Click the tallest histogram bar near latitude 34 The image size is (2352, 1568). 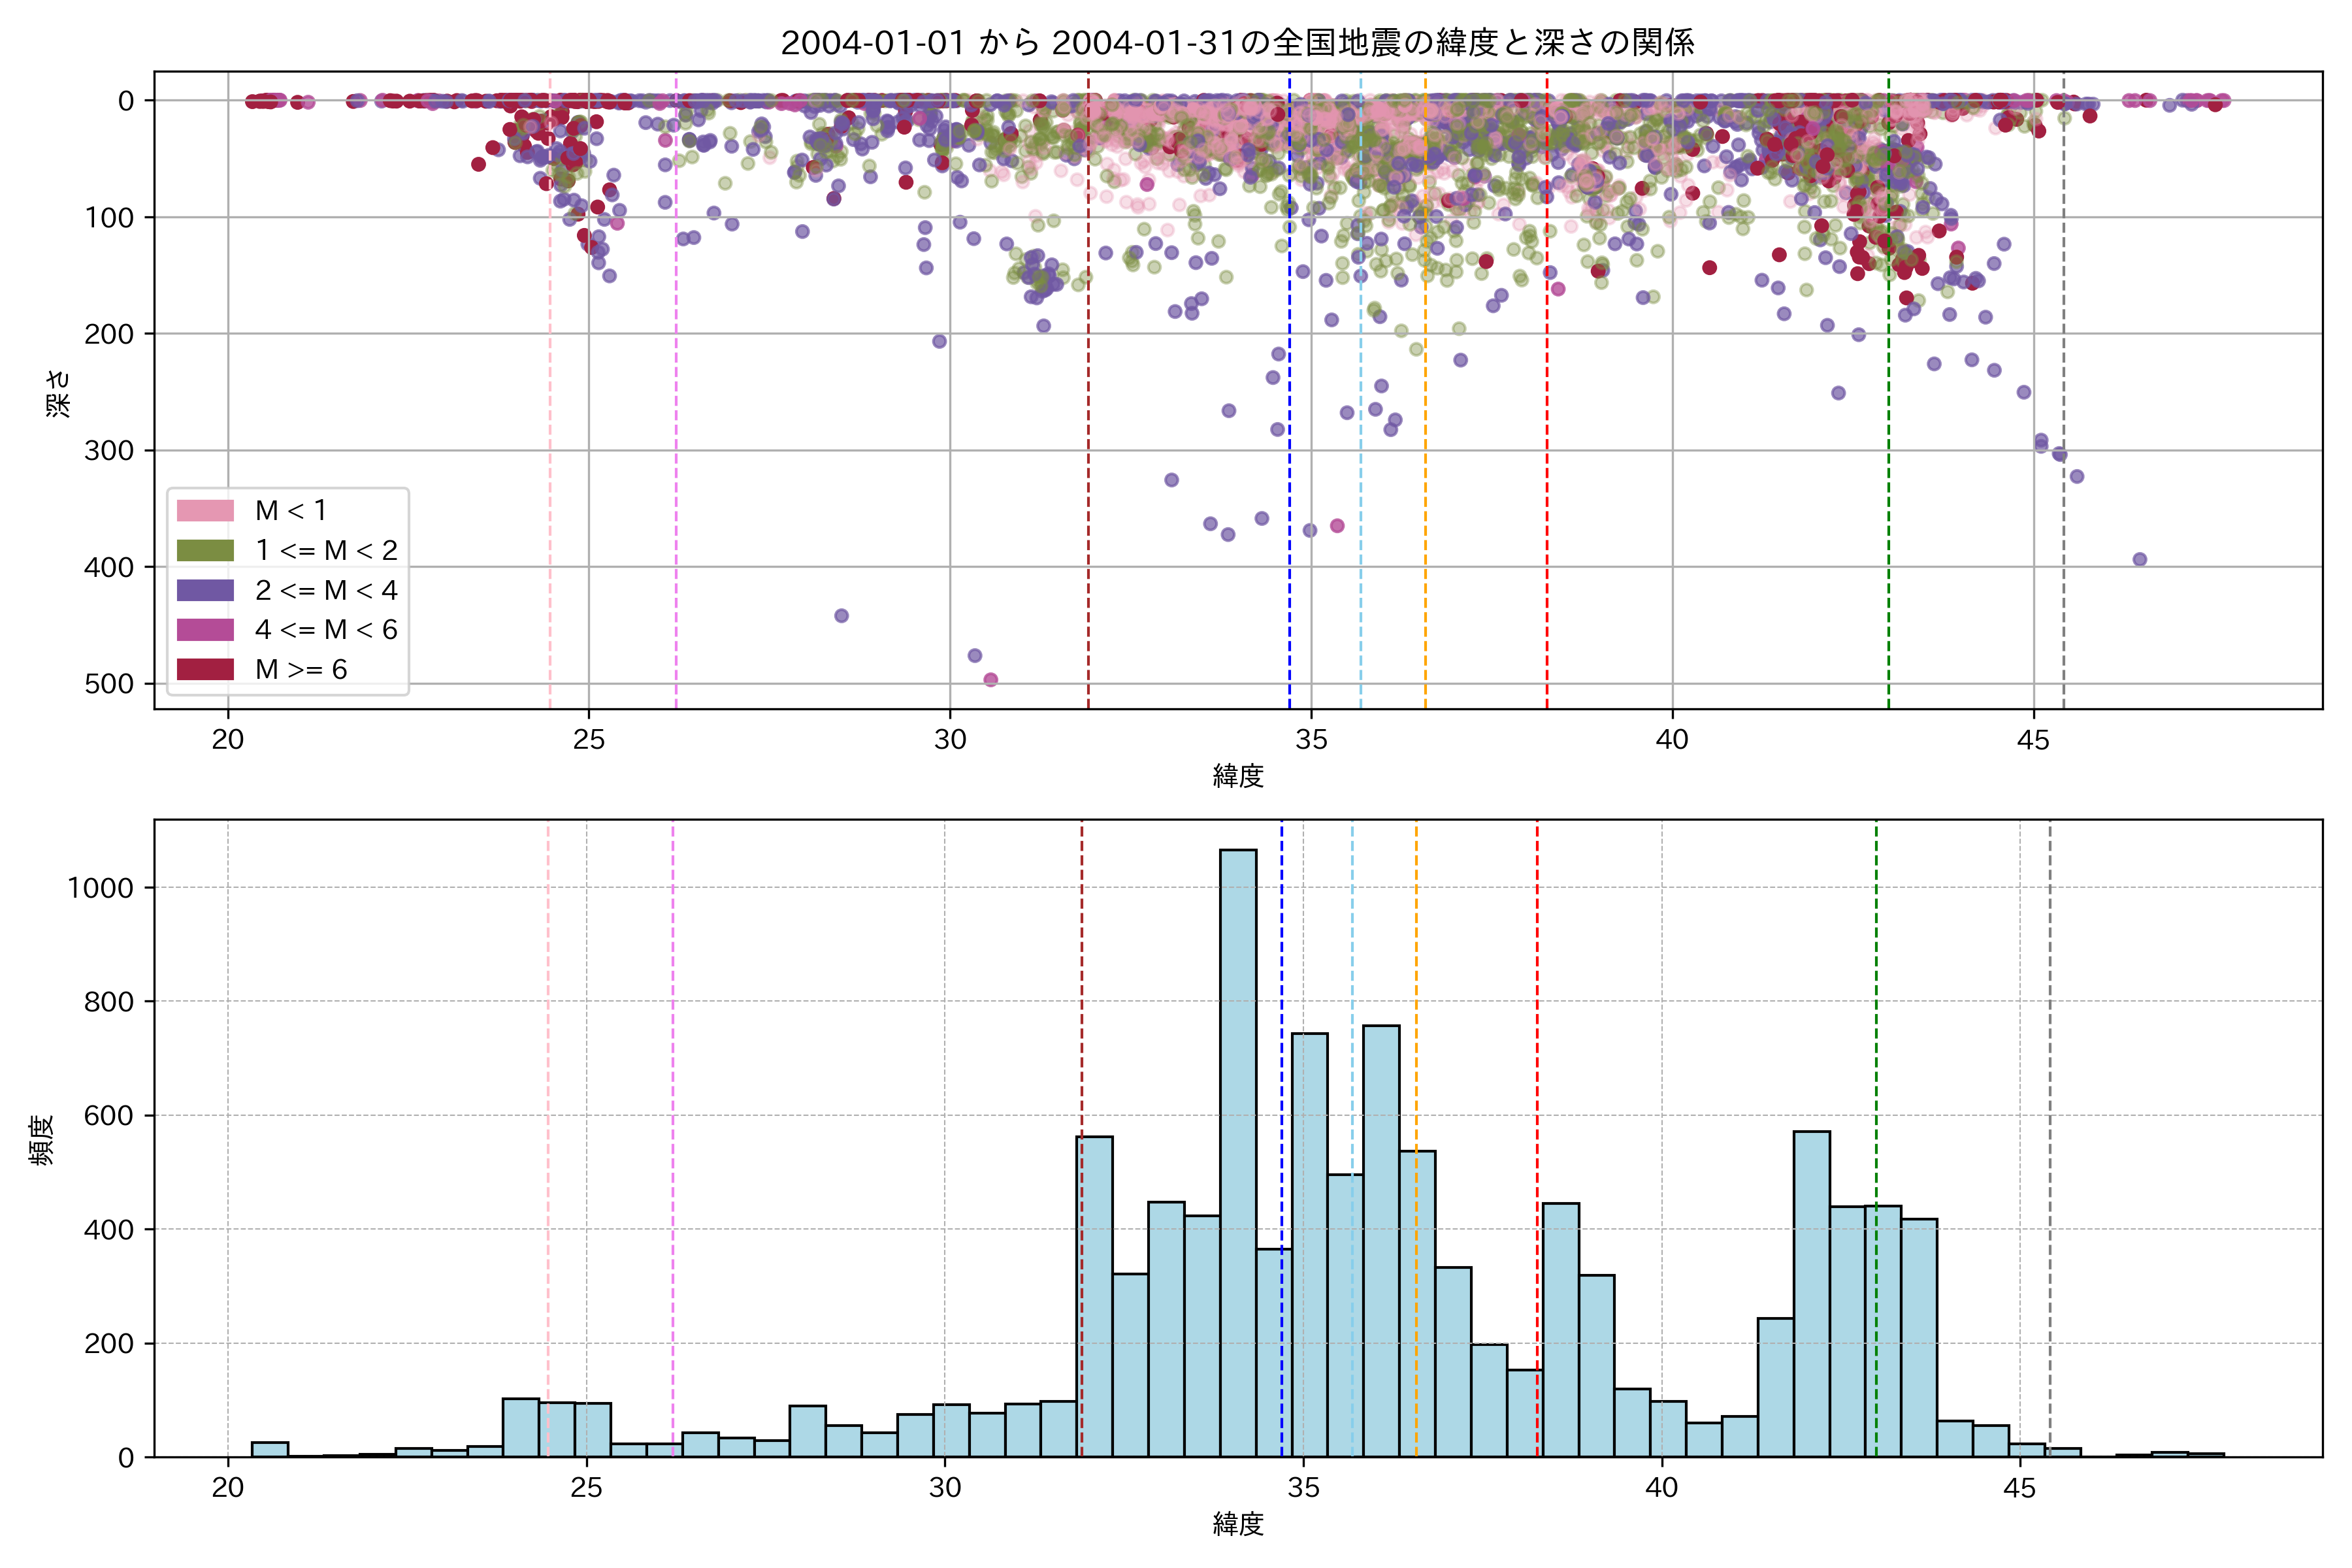coord(1238,1150)
